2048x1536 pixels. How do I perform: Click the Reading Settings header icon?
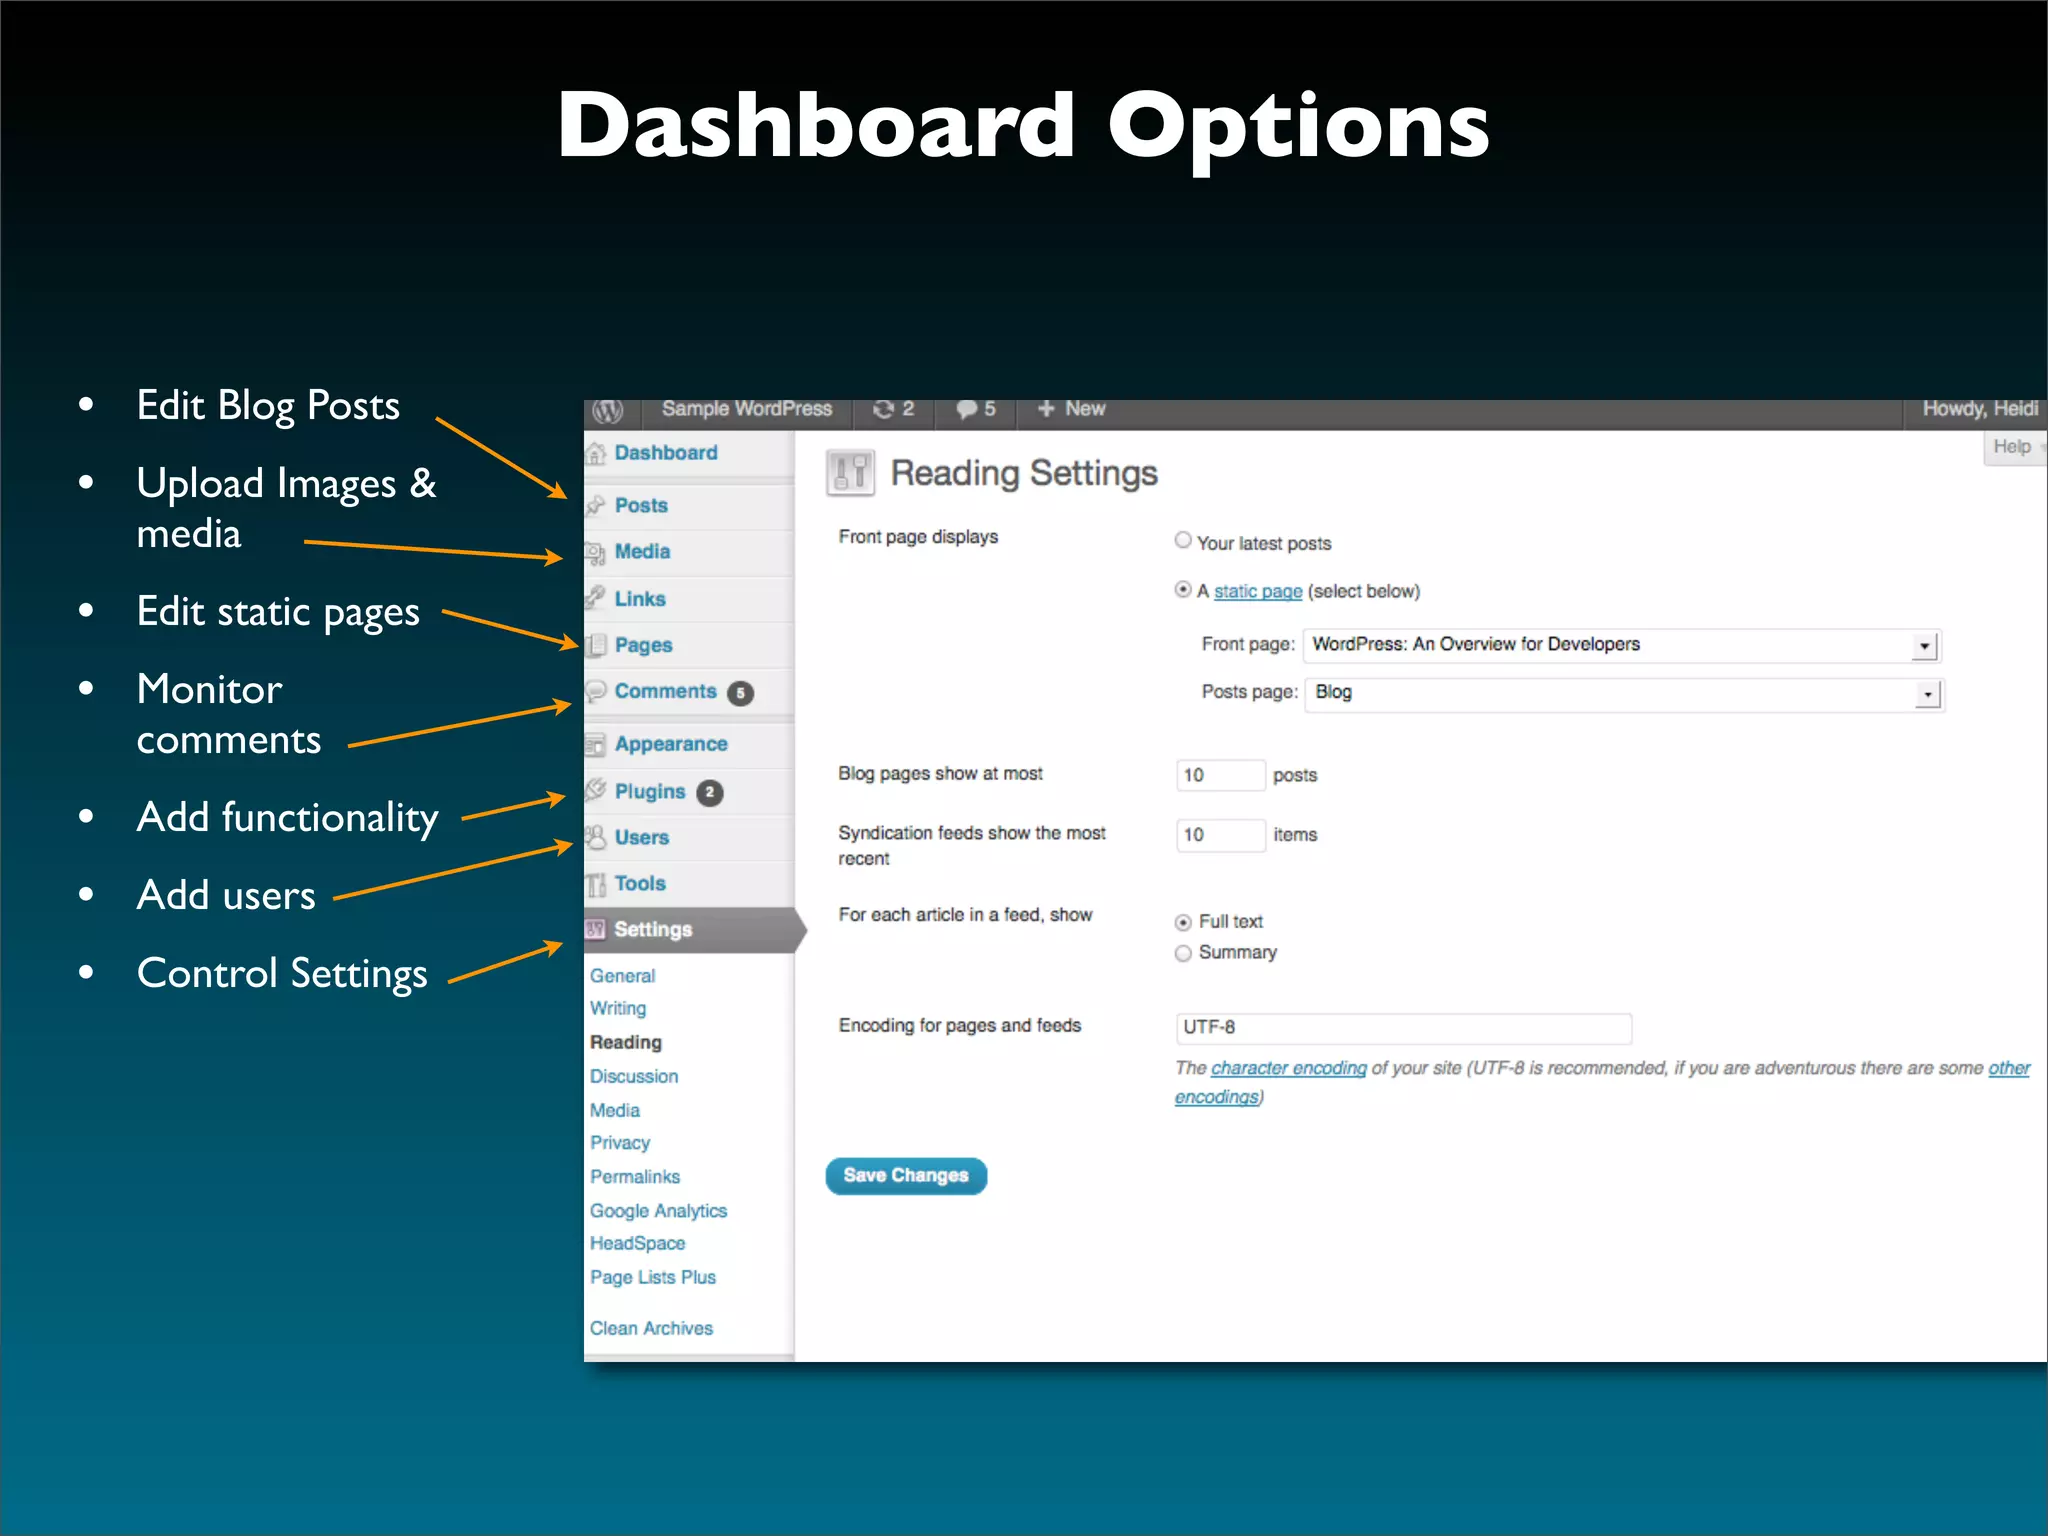pos(850,473)
